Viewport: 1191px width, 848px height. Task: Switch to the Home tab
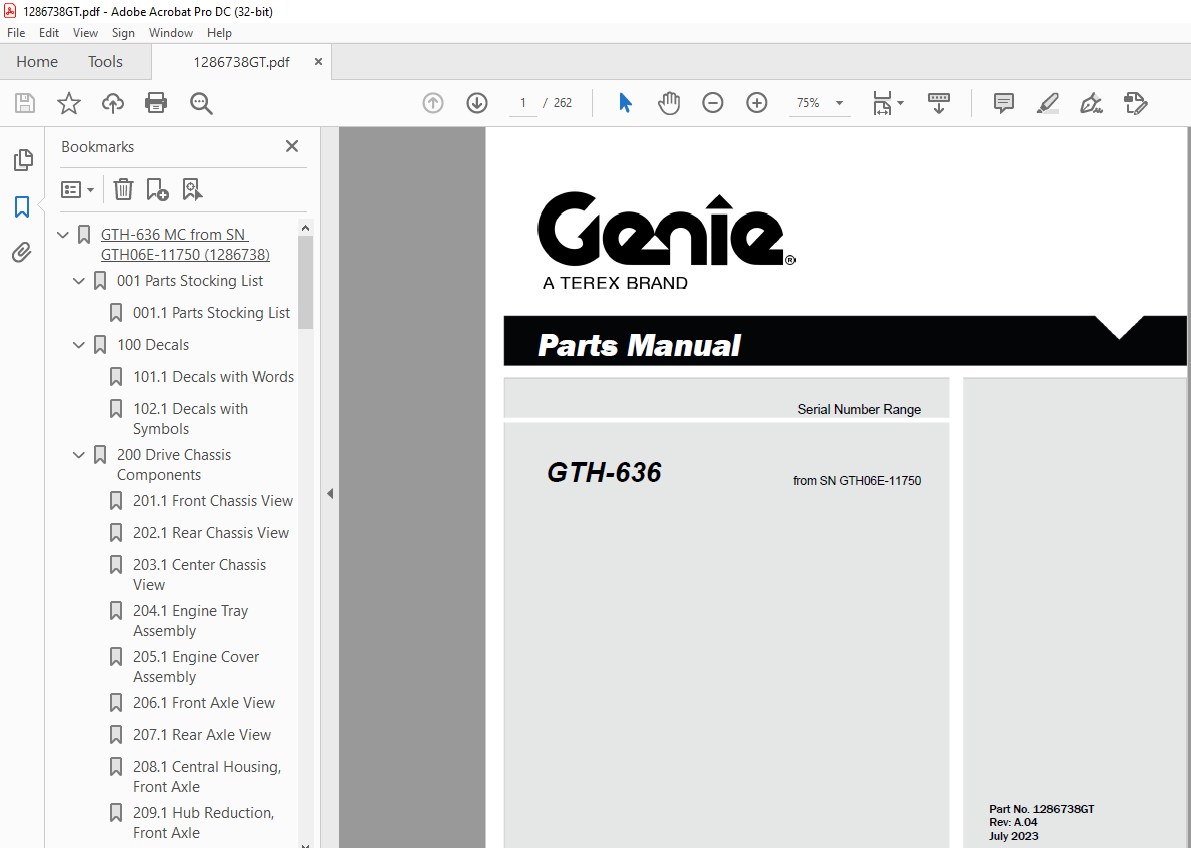(37, 62)
